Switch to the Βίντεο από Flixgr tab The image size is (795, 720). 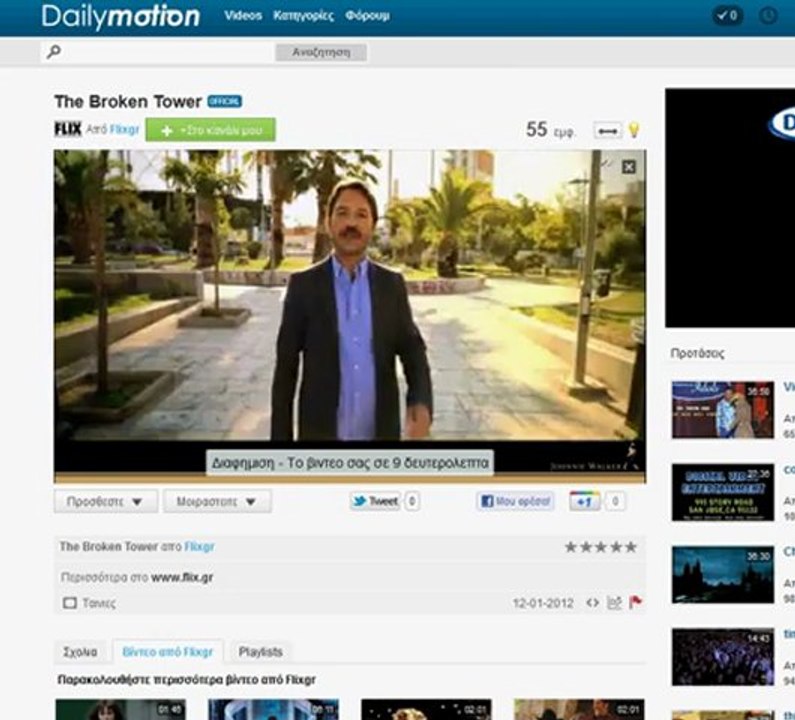click(168, 652)
